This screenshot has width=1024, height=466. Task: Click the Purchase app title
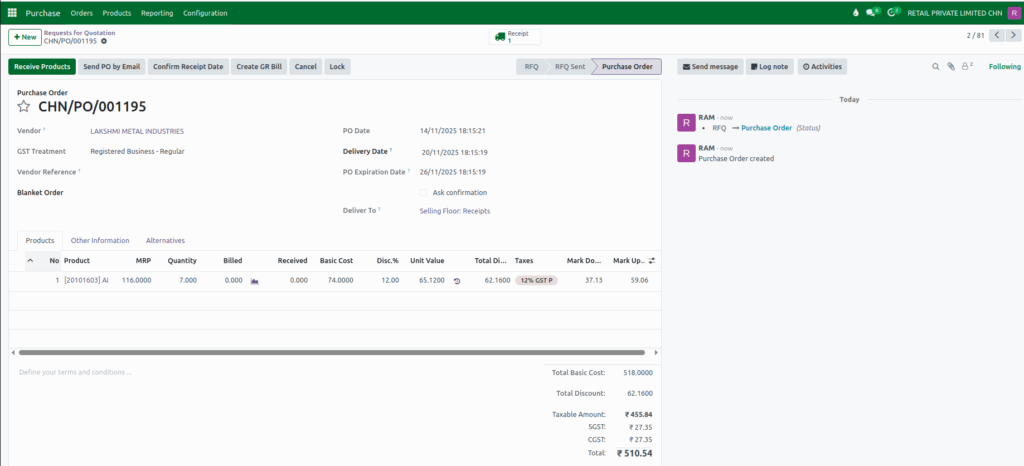(x=42, y=13)
